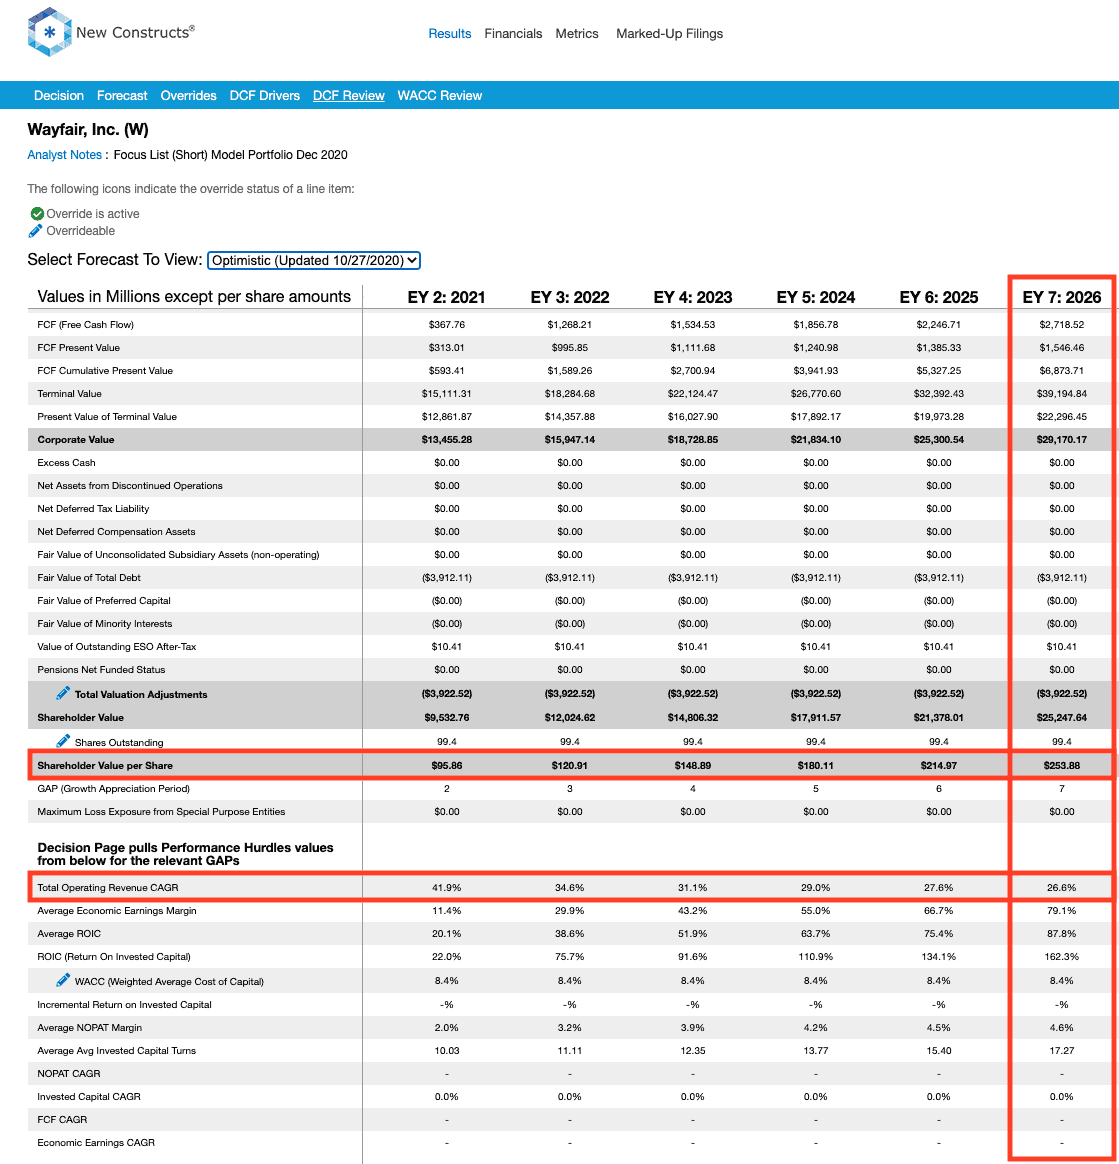Click the Value of Outstanding ESO After-Tax label
This screenshot has height=1164, width=1119.
click(117, 647)
